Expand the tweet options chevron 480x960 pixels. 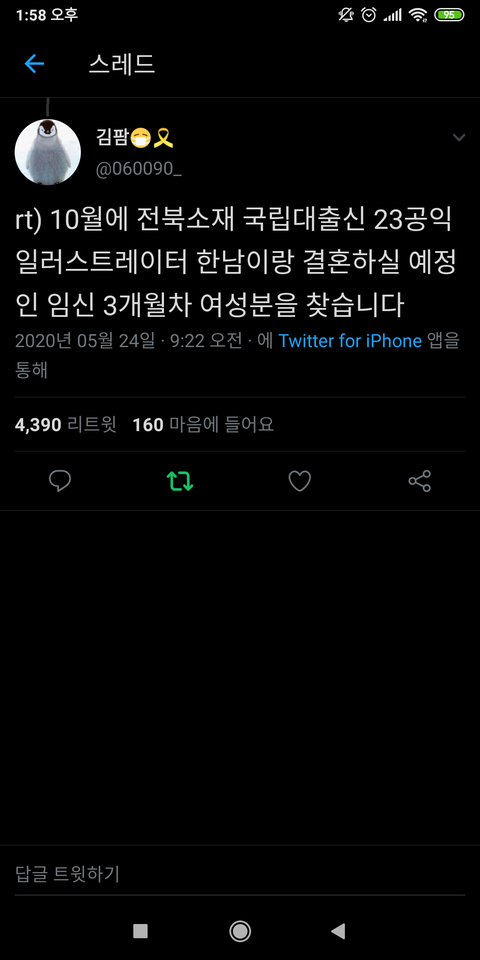pyautogui.click(x=459, y=137)
